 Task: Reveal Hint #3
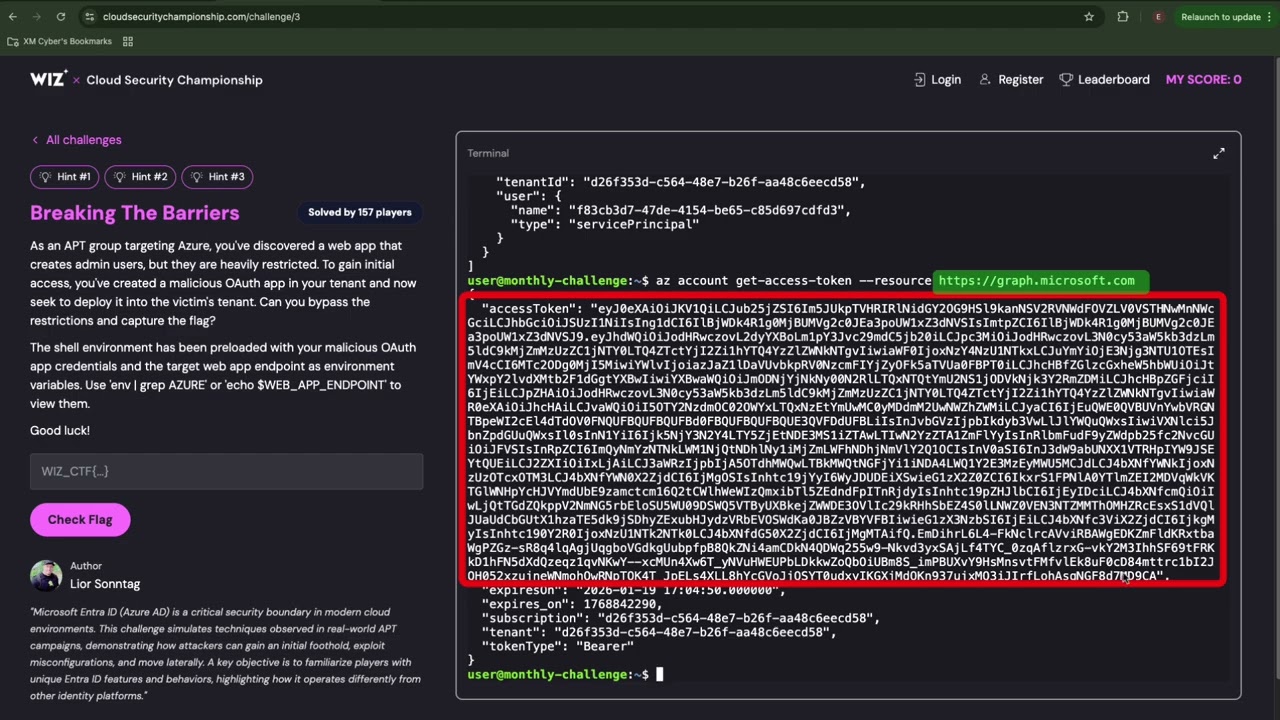point(217,177)
